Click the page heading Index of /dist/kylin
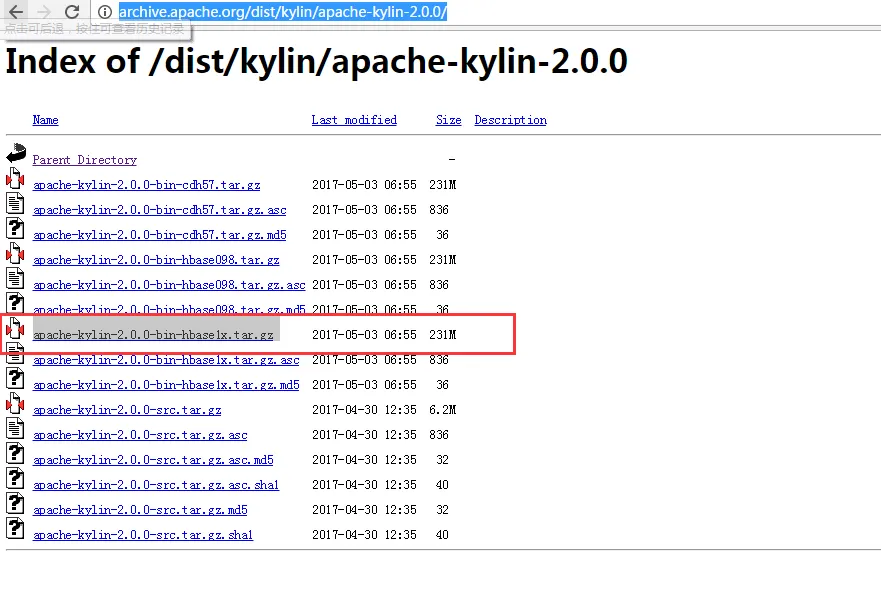 316,62
